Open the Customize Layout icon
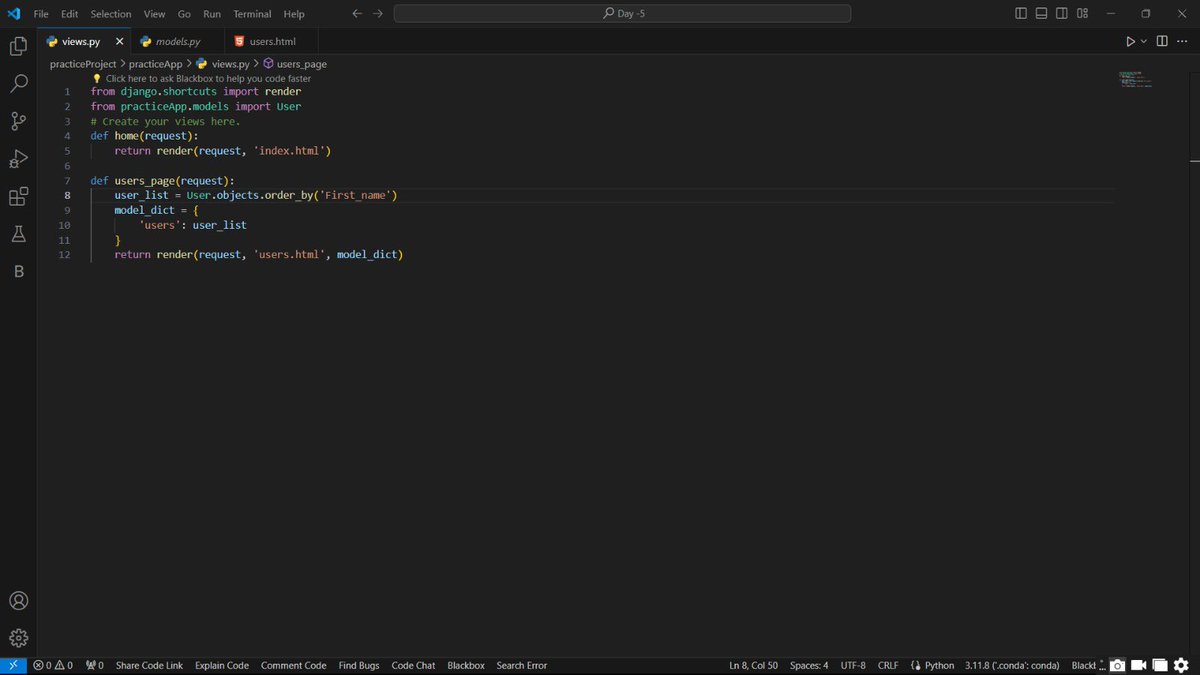Image resolution: width=1200 pixels, height=675 pixels. [x=1083, y=14]
